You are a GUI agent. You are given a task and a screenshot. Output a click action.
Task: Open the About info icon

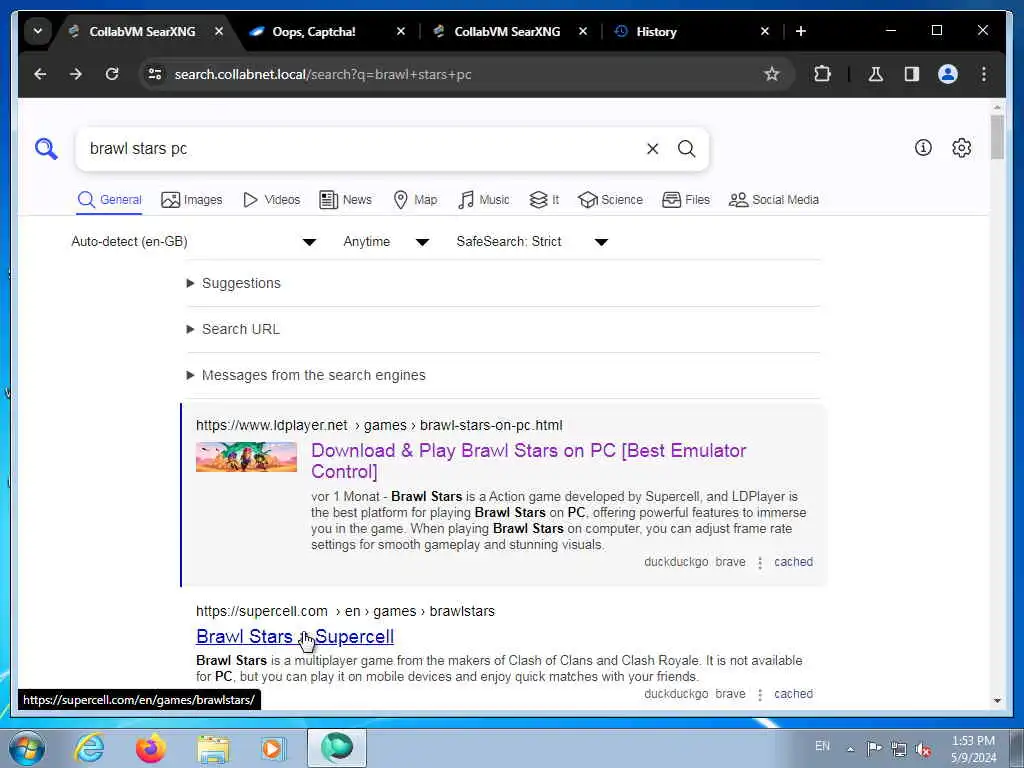923,148
